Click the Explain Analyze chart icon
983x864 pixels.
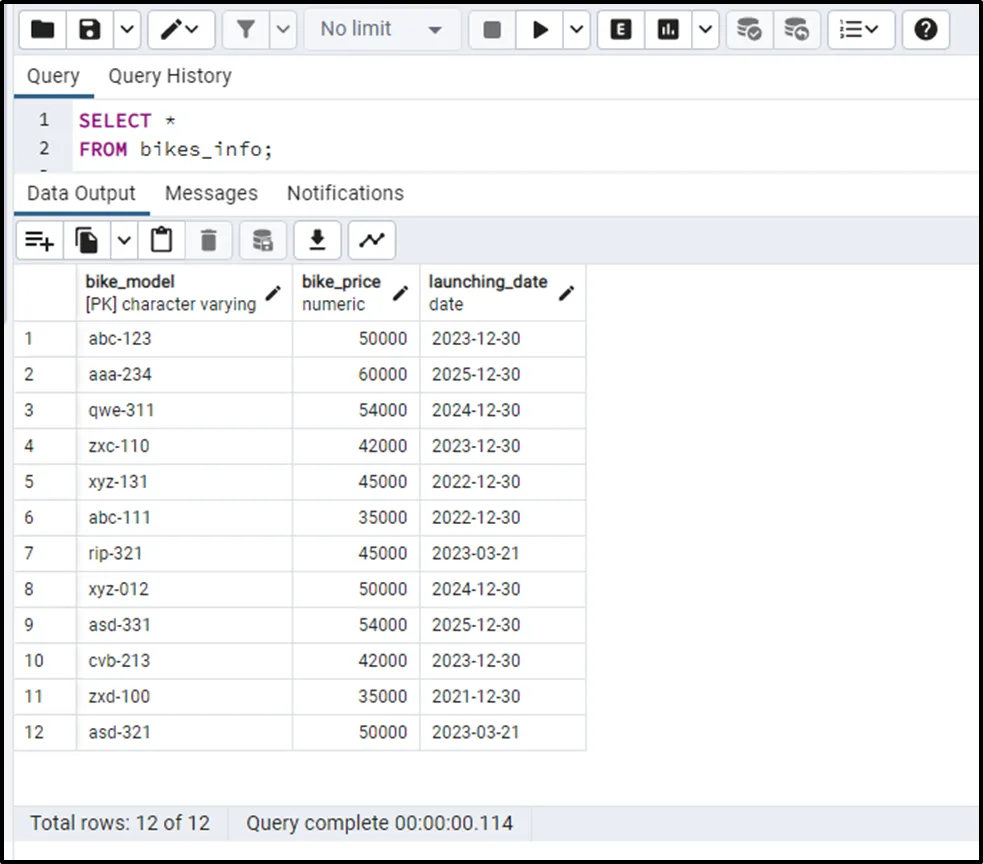click(668, 30)
